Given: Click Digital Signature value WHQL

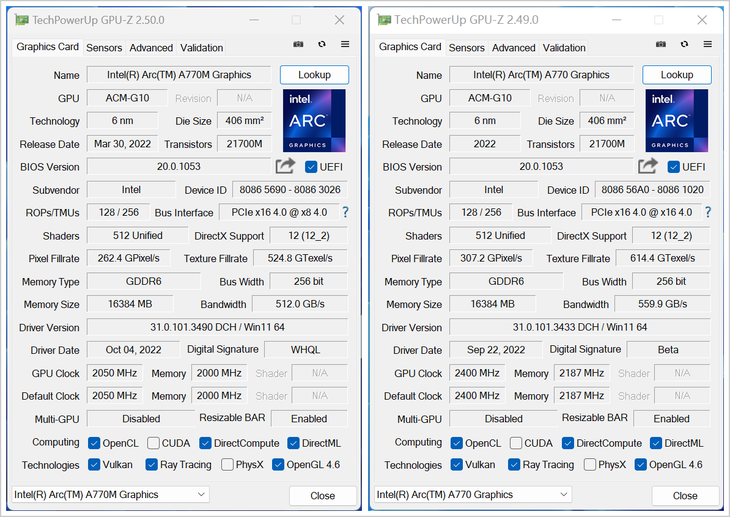Looking at the screenshot, I should [x=305, y=350].
